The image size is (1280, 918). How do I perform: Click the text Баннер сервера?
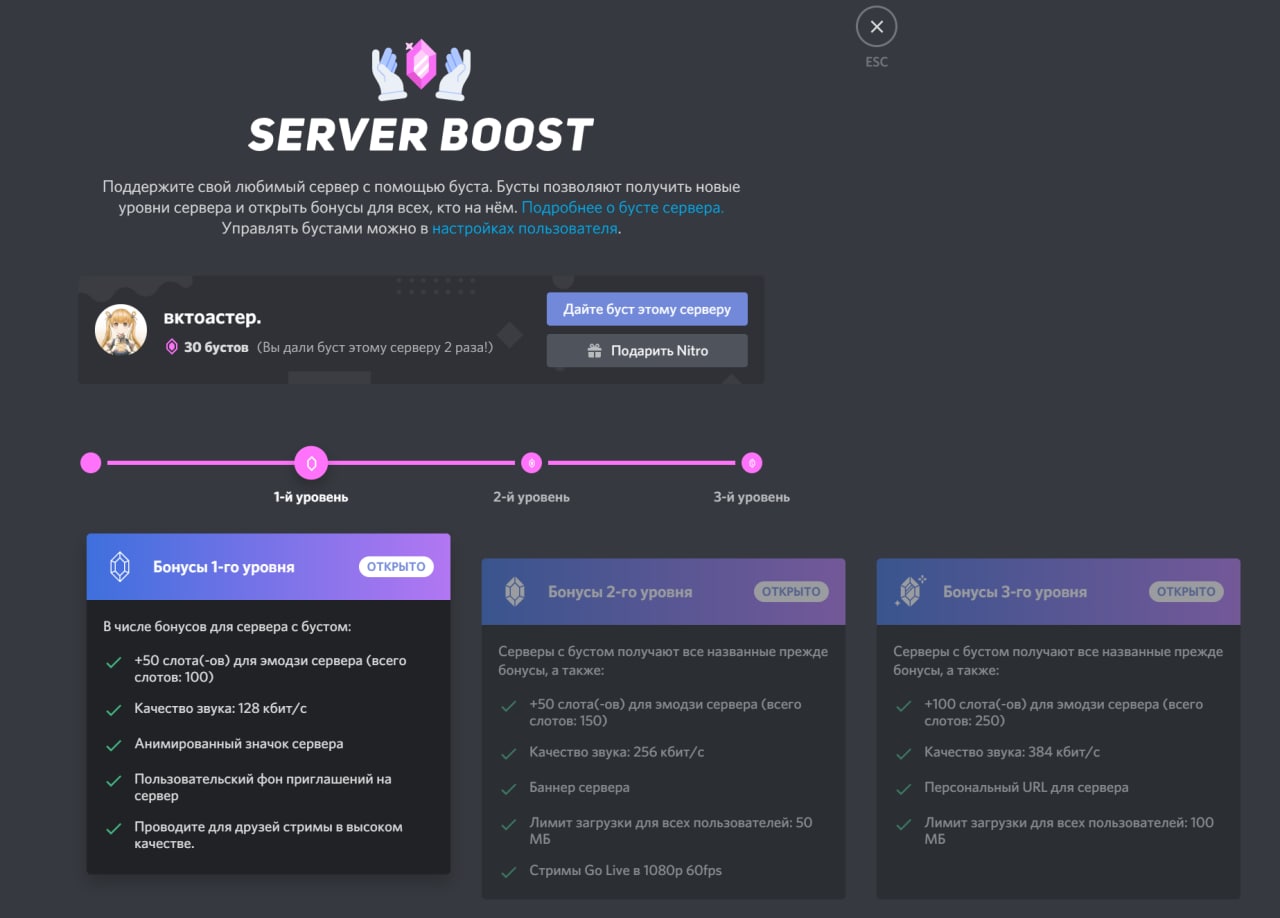tap(580, 788)
